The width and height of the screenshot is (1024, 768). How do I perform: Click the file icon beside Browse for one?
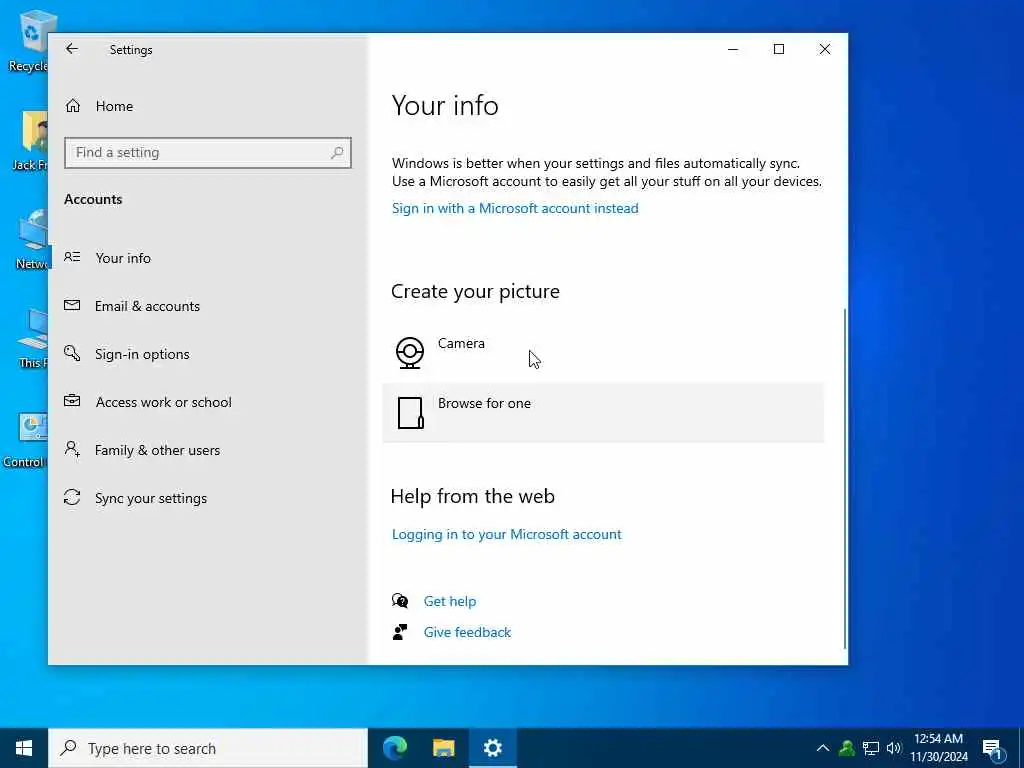(410, 413)
